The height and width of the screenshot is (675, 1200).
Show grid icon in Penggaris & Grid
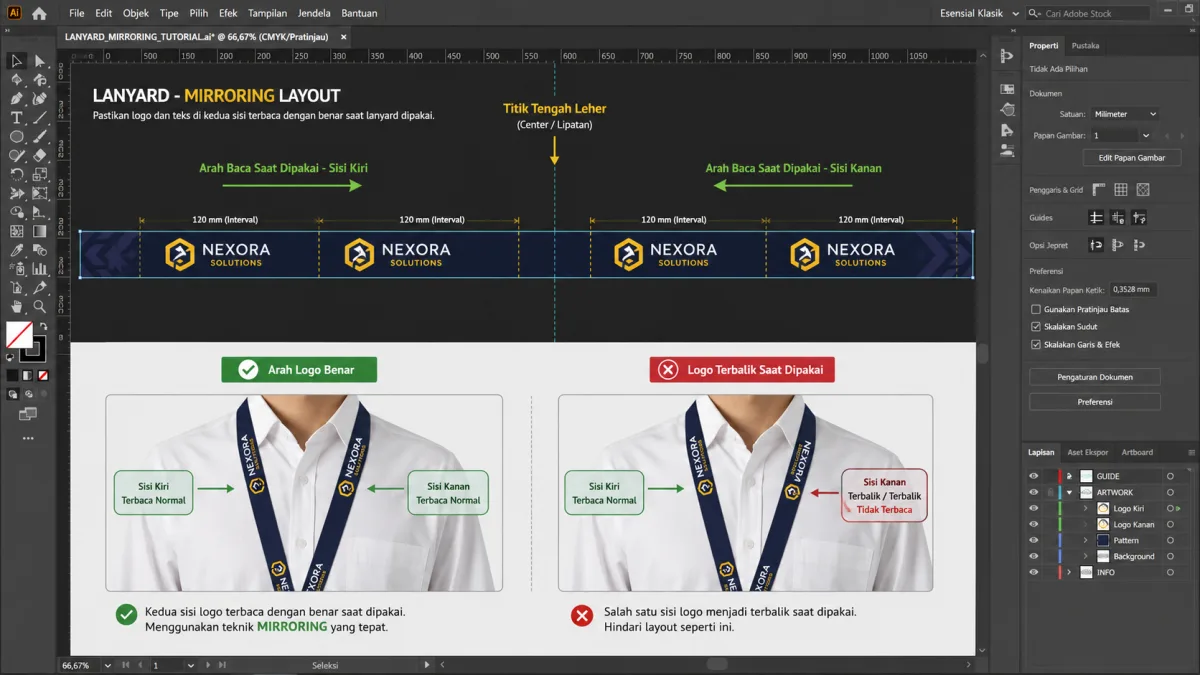pyautogui.click(x=1121, y=190)
